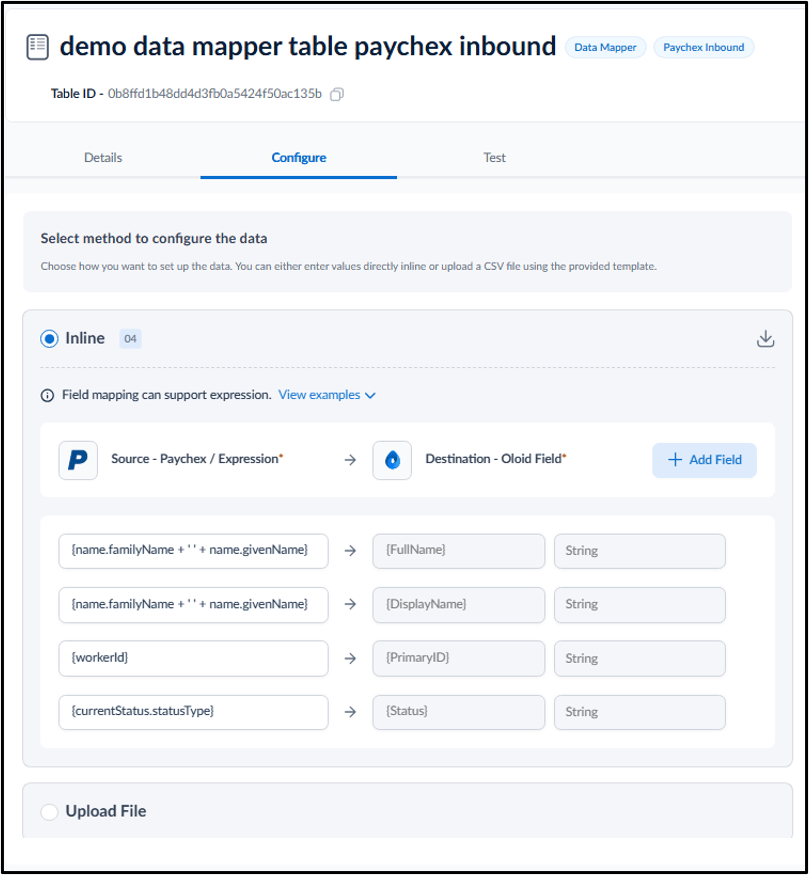This screenshot has width=809, height=875.
Task: Click the arrow between the Source and Destination headers
Action: pyautogui.click(x=350, y=460)
